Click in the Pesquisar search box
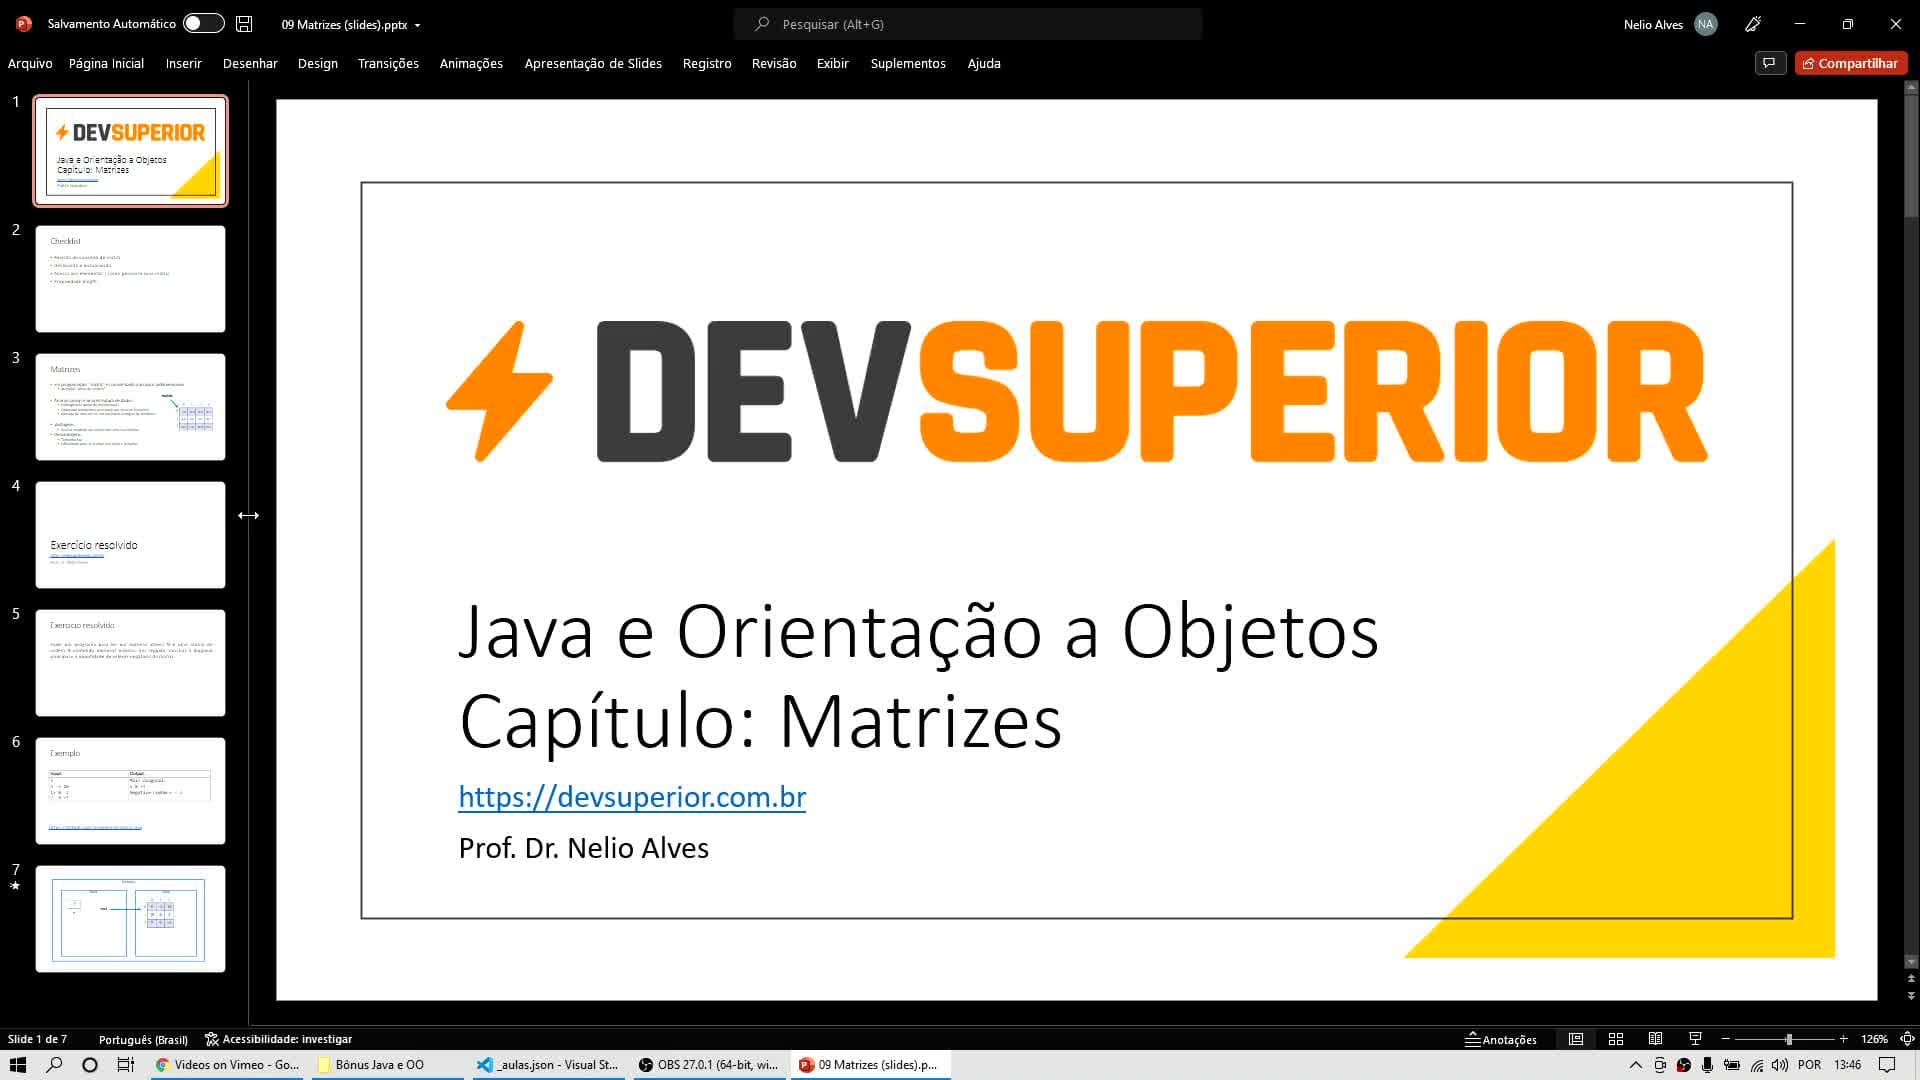1920x1080 pixels. (968, 24)
